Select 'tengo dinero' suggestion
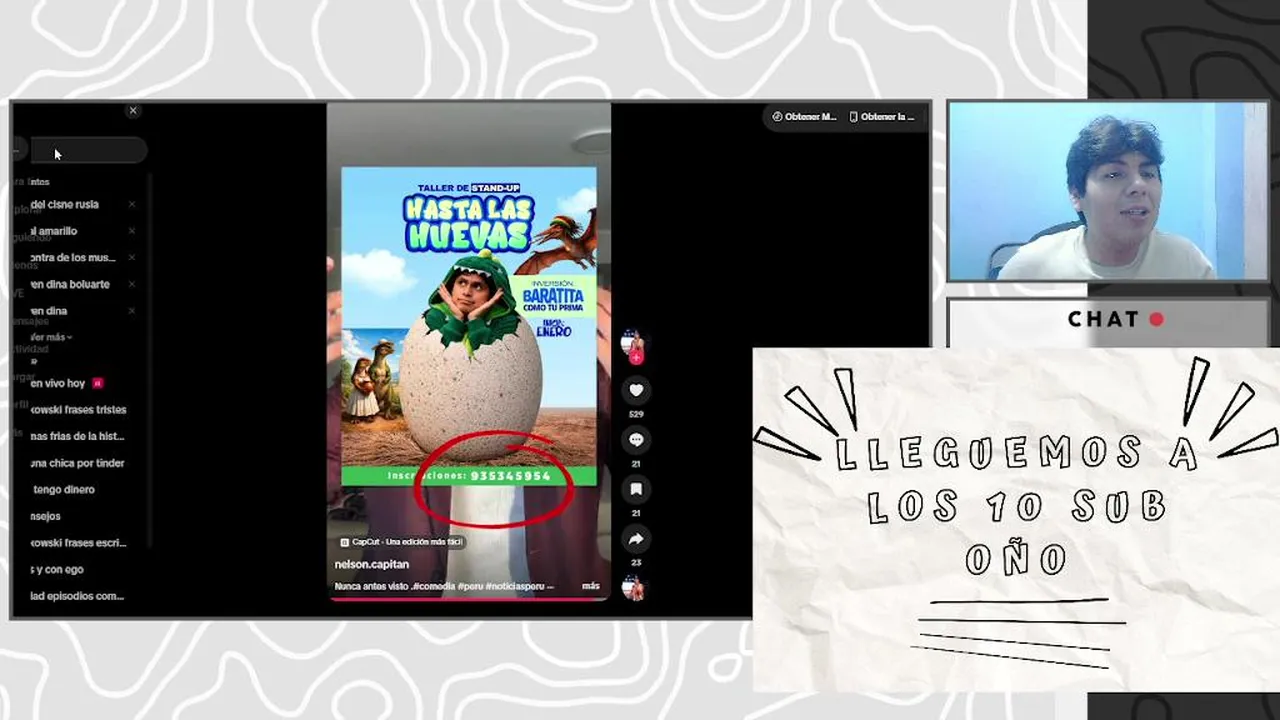The image size is (1280, 720). pos(64,489)
